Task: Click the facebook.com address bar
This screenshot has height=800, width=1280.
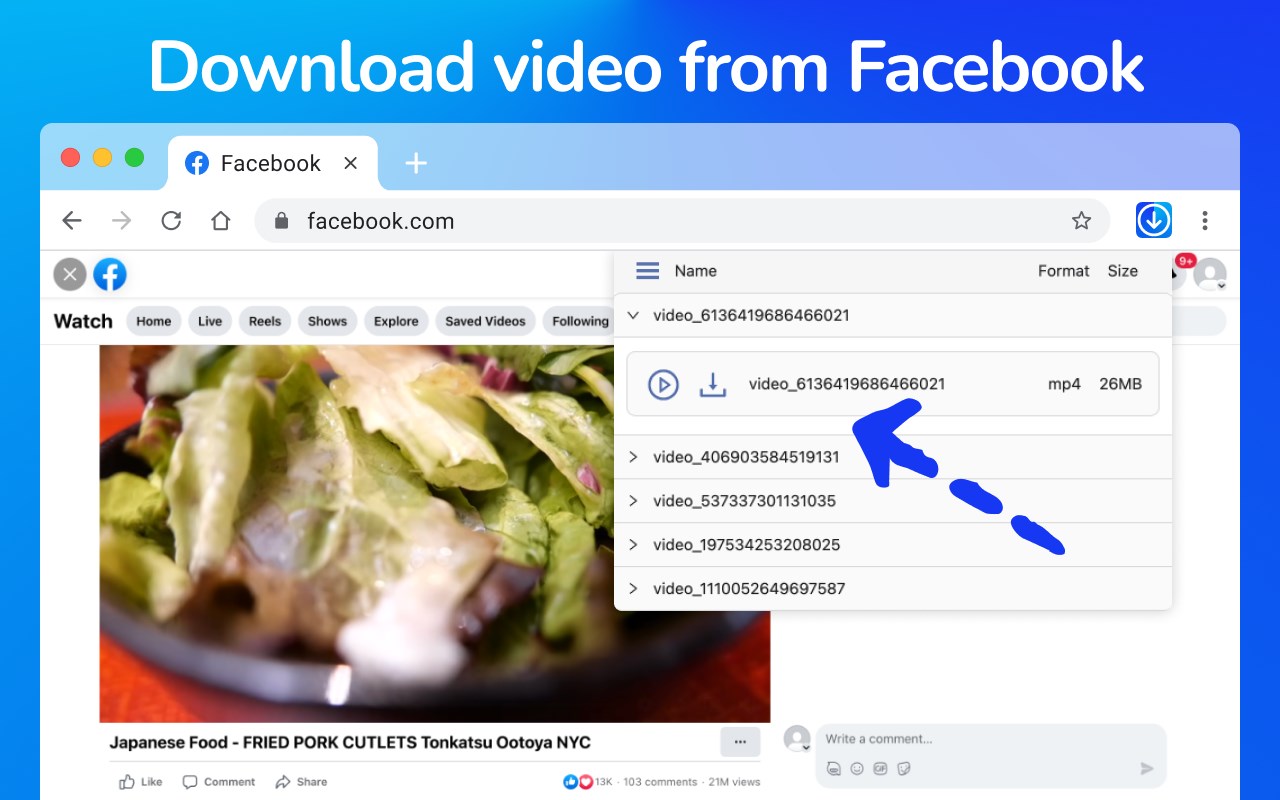Action: pyautogui.click(x=682, y=221)
